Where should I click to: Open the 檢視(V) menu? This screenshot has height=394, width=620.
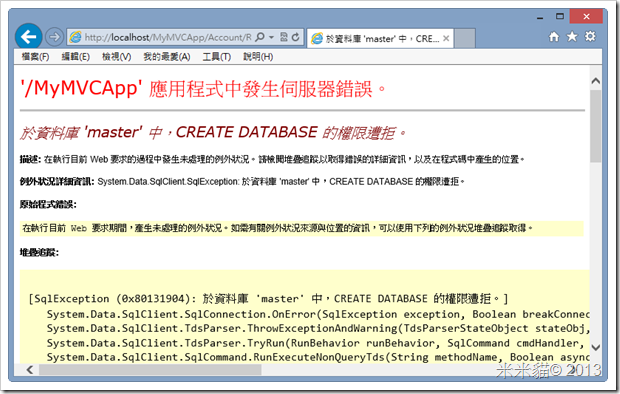[116, 57]
